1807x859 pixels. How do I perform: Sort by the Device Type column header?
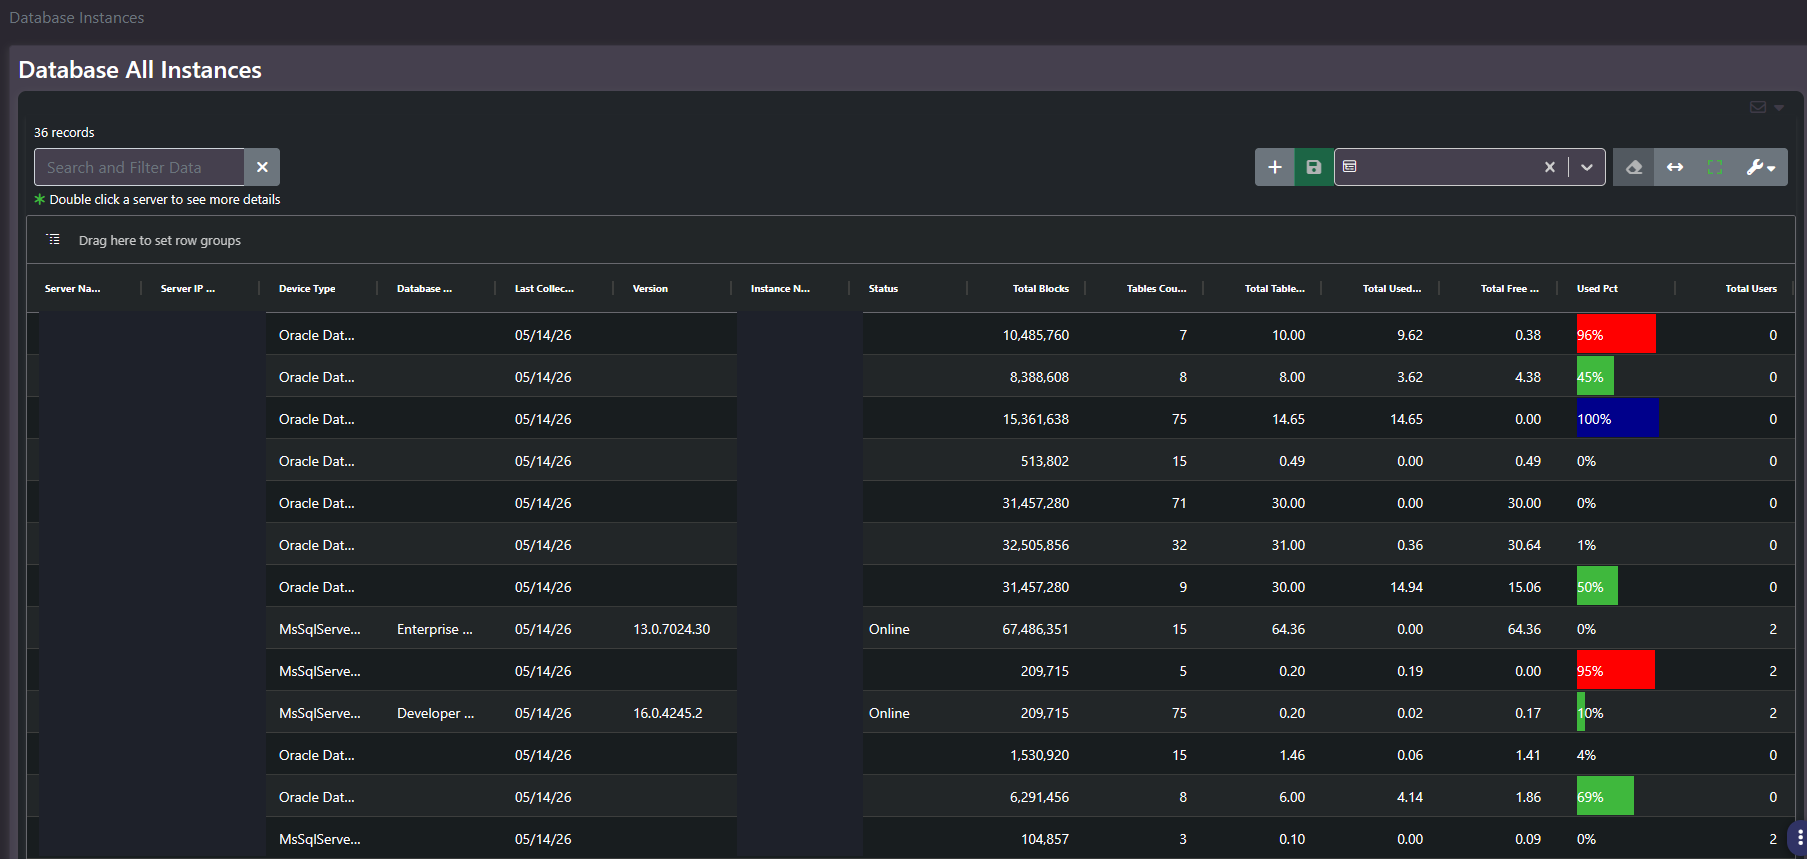click(x=307, y=288)
